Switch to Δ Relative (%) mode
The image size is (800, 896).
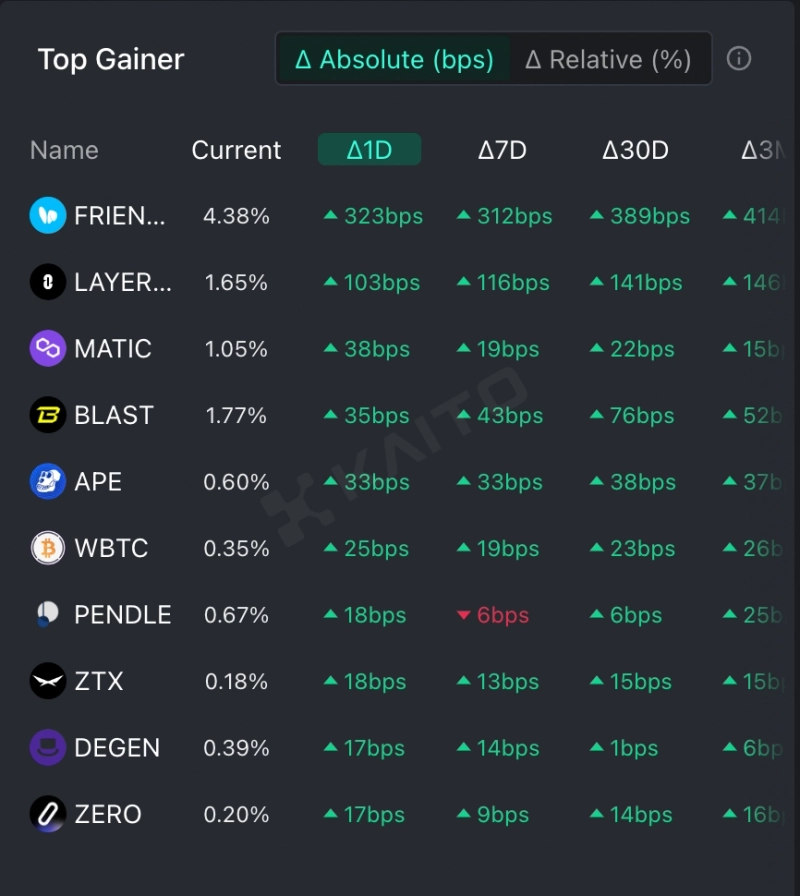[x=608, y=60]
